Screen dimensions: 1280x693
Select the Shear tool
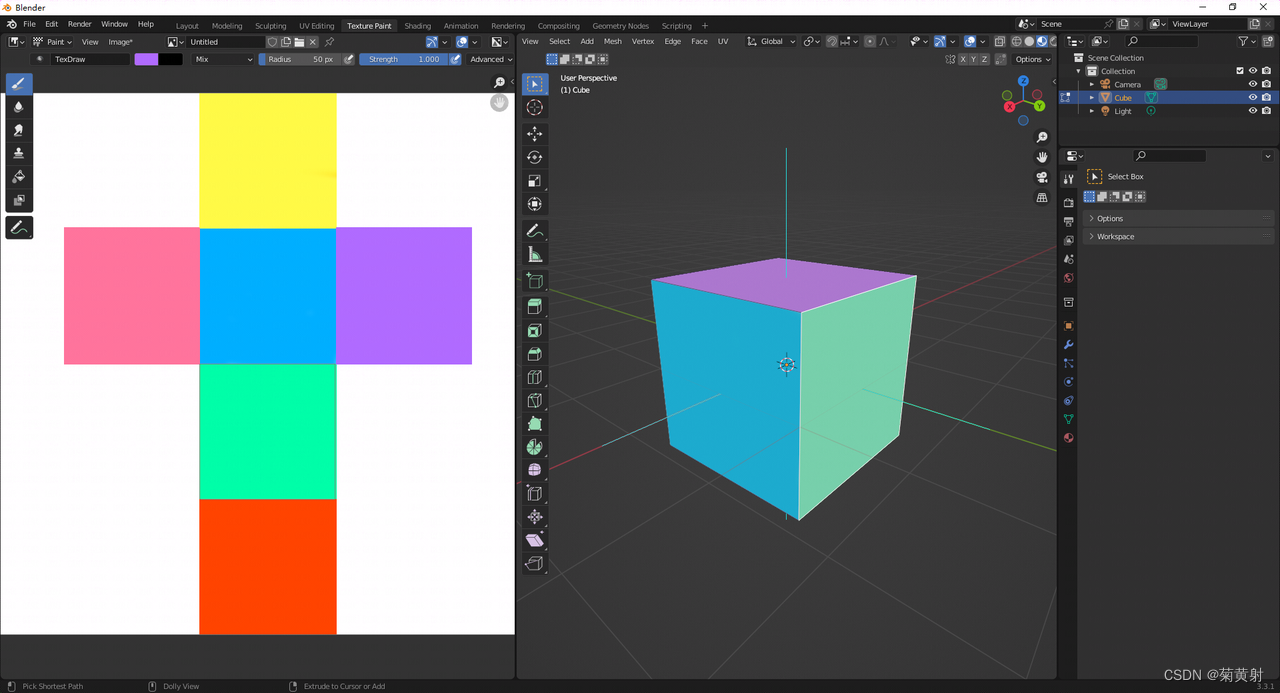tap(535, 540)
